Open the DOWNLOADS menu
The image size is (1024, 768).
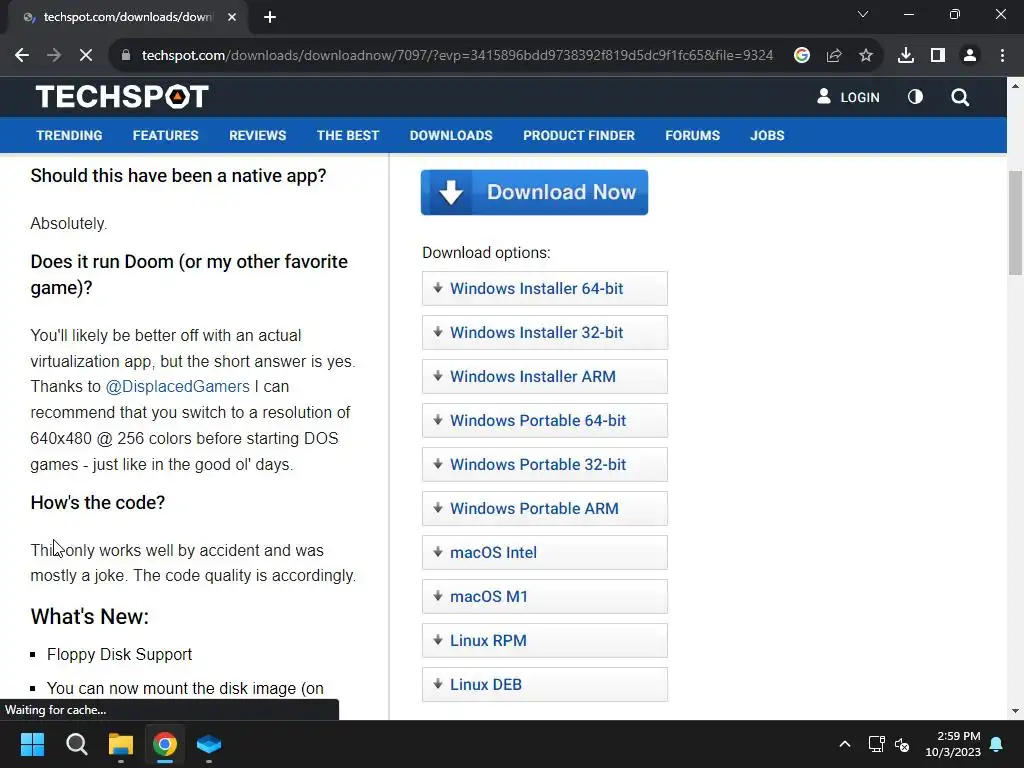click(x=451, y=135)
